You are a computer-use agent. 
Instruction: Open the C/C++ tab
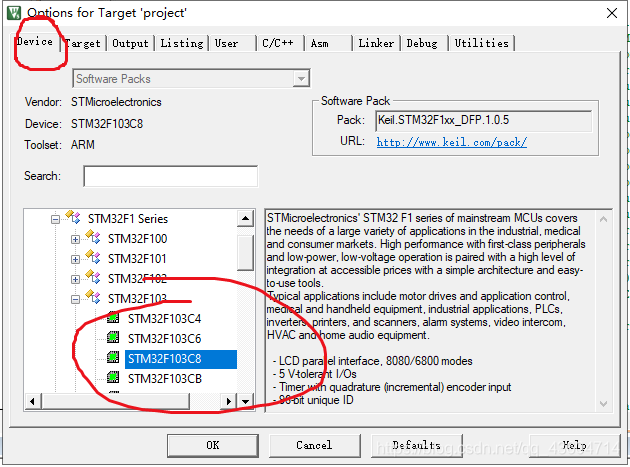(x=280, y=43)
